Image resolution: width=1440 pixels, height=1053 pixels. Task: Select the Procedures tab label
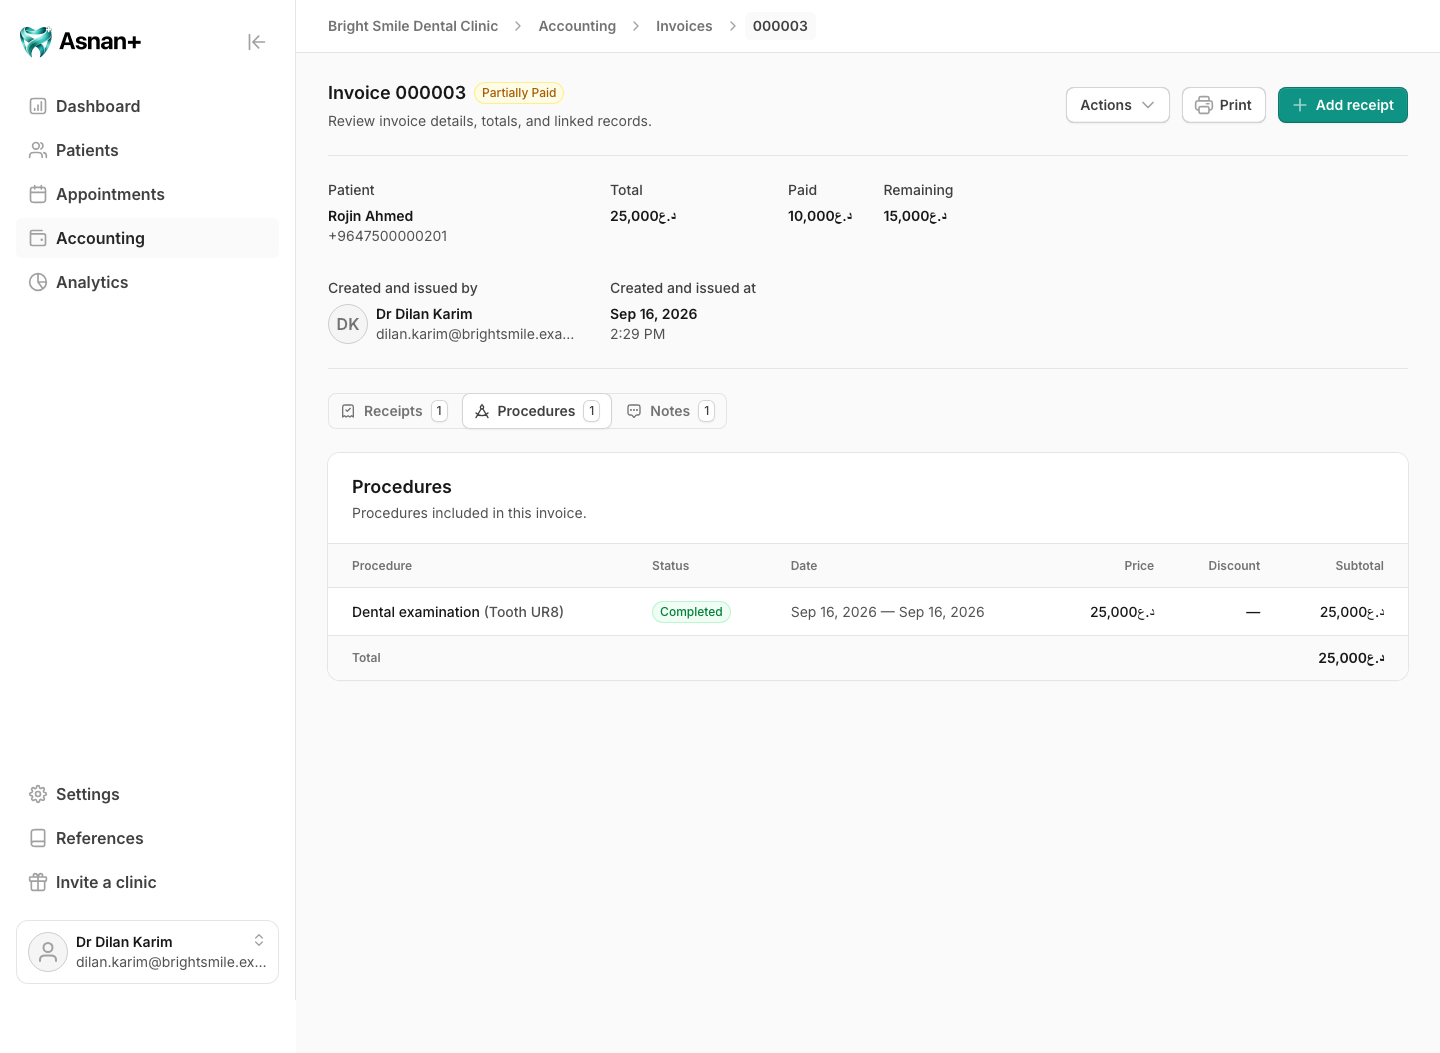[536, 411]
